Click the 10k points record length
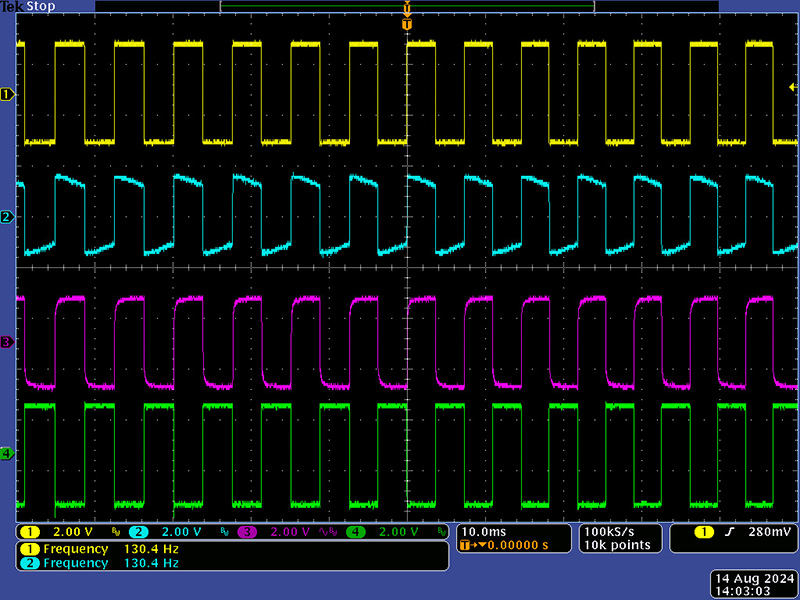The width and height of the screenshot is (800, 600). pos(617,545)
